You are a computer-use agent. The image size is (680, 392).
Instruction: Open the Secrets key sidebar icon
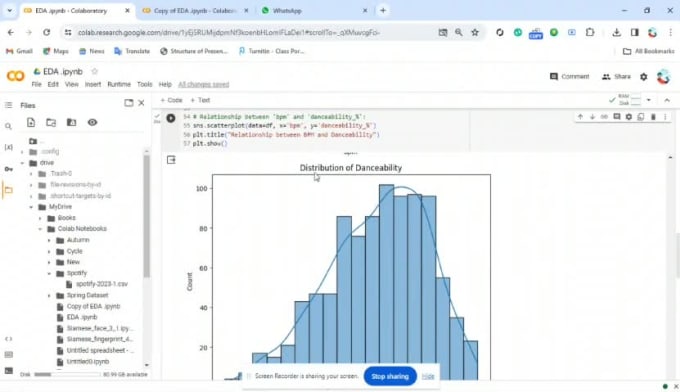coord(8,169)
